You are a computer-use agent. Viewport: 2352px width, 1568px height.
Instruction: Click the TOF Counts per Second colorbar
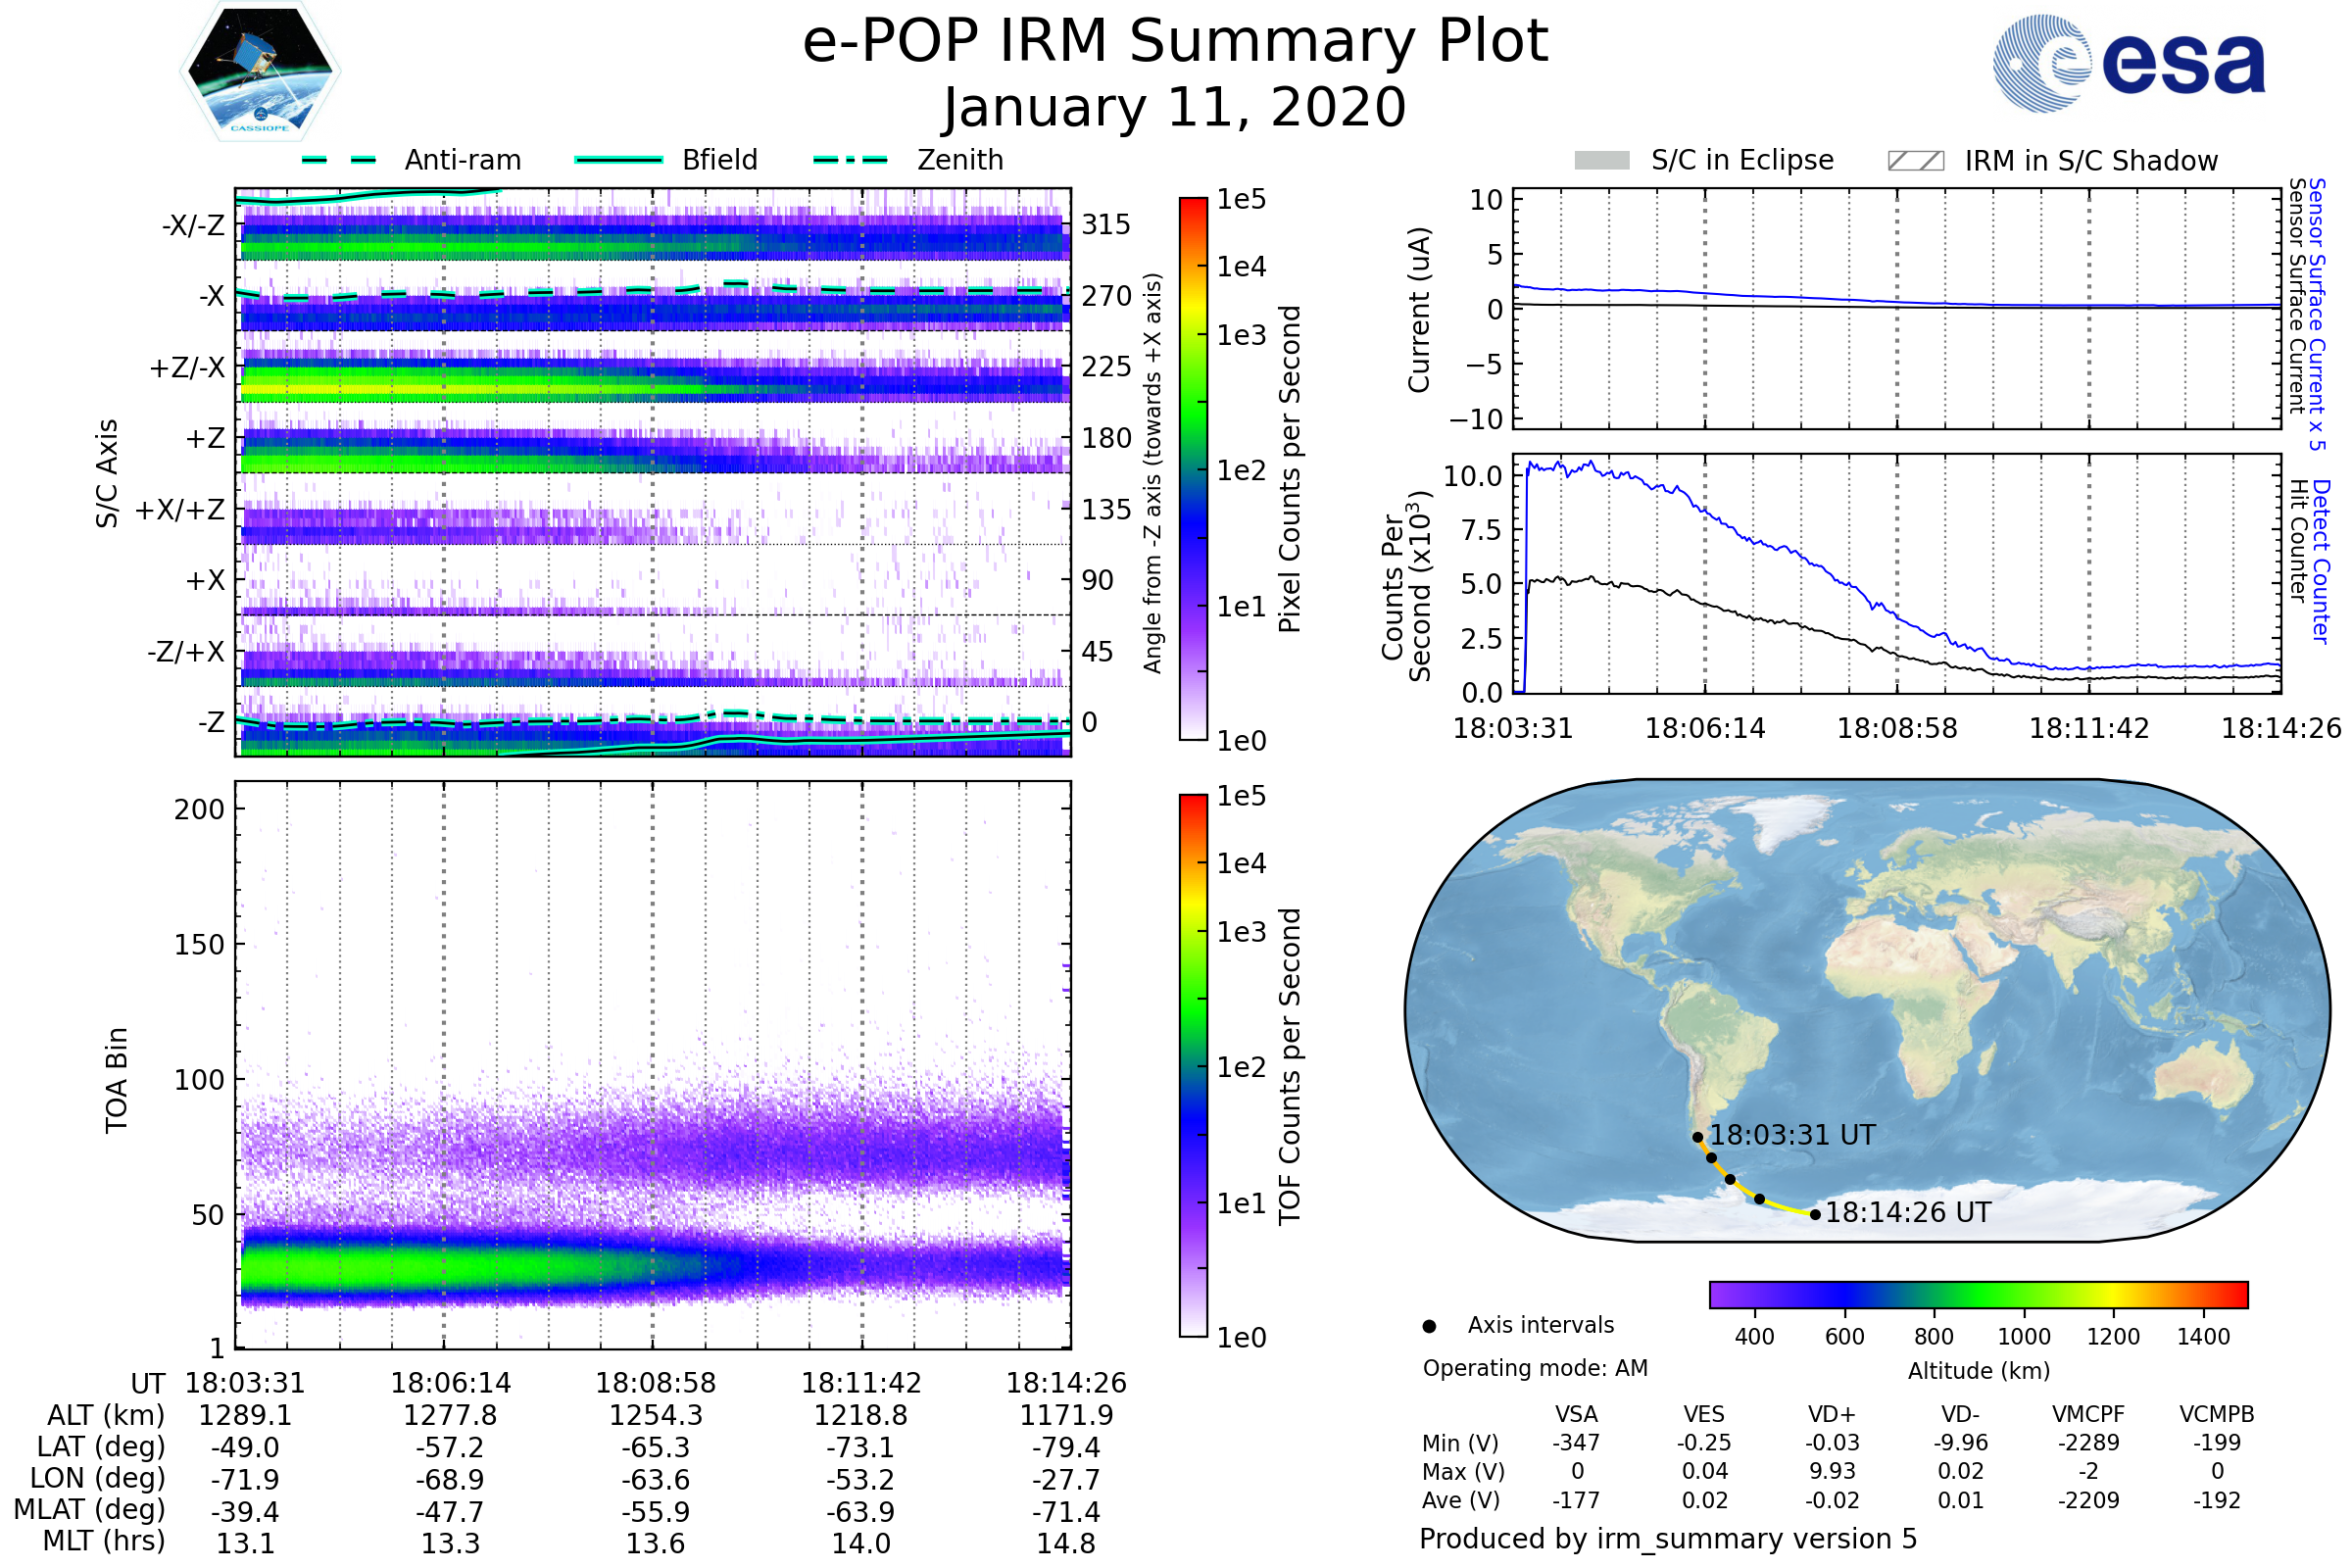click(1193, 1066)
